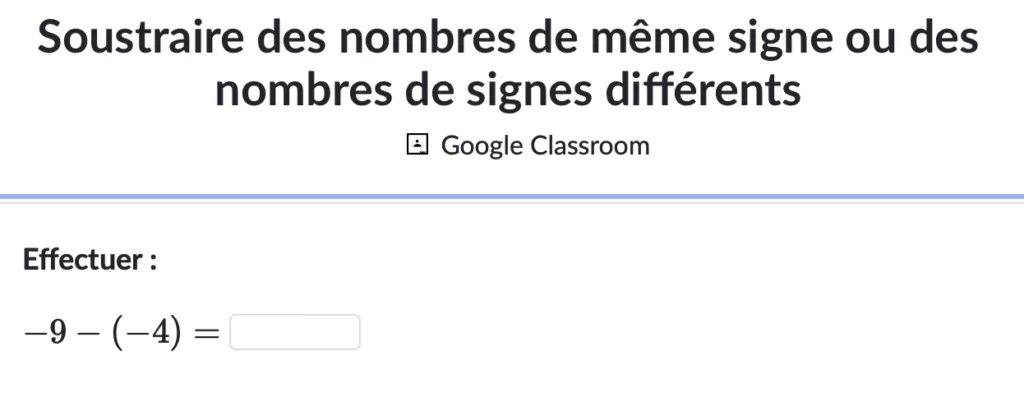Click the (−4) term in parentheses
Viewport: 1024px width, 416px height.
149,334
